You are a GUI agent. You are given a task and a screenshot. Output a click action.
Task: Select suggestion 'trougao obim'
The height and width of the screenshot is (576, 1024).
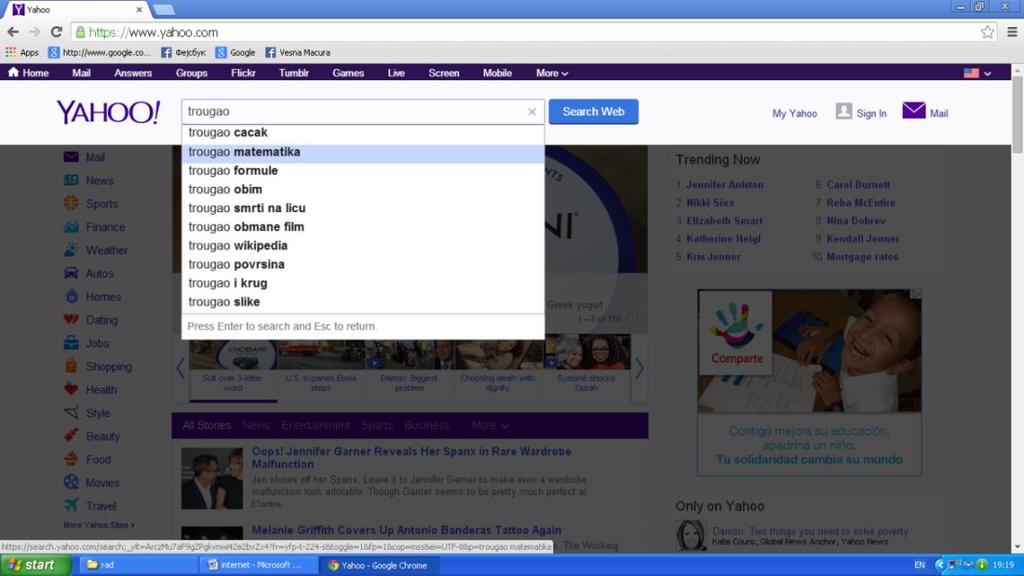[363, 190]
